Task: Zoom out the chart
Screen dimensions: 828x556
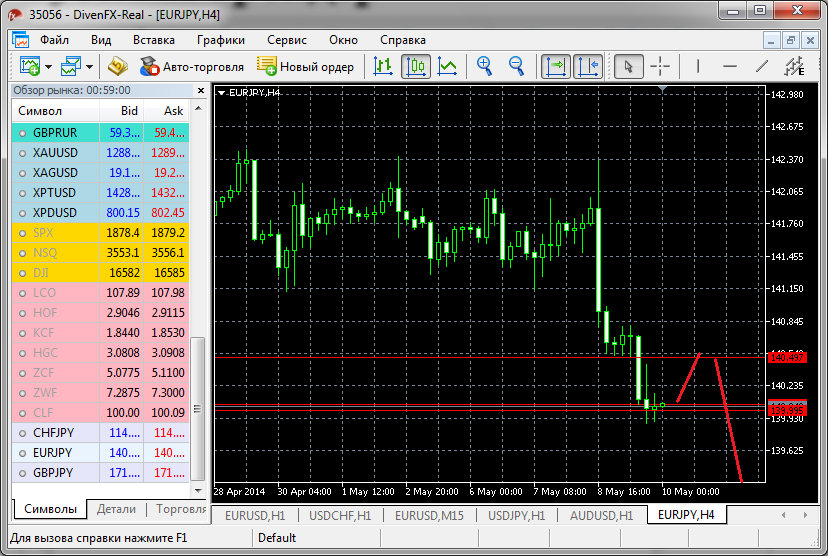Action: [x=516, y=67]
